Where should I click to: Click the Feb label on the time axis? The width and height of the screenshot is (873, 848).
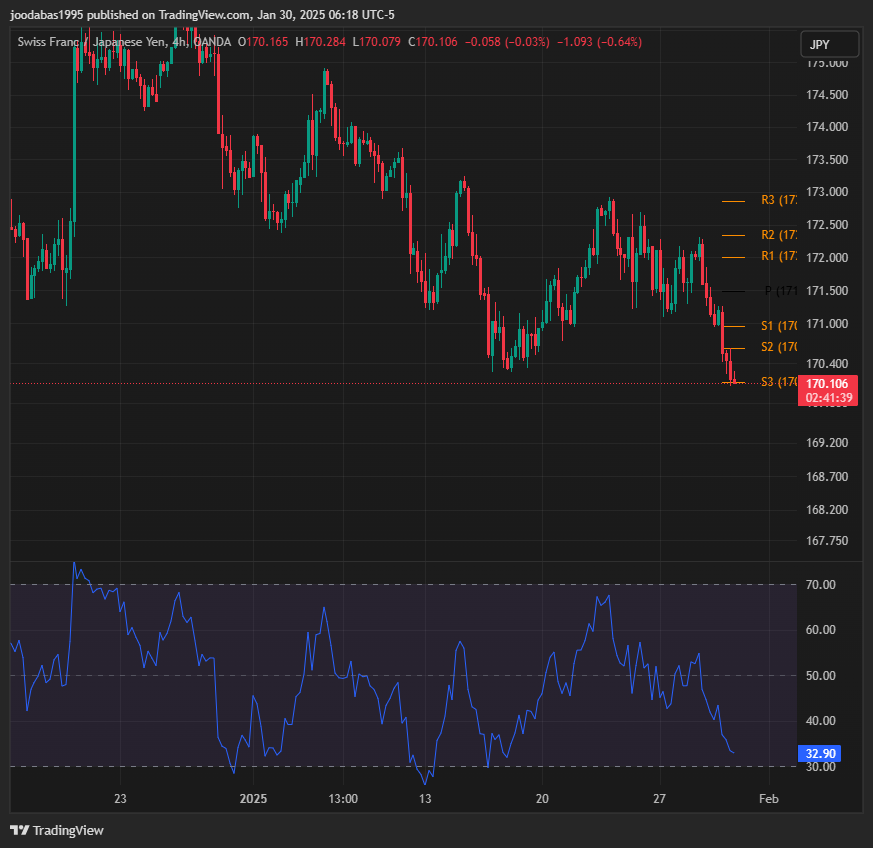[x=769, y=799]
